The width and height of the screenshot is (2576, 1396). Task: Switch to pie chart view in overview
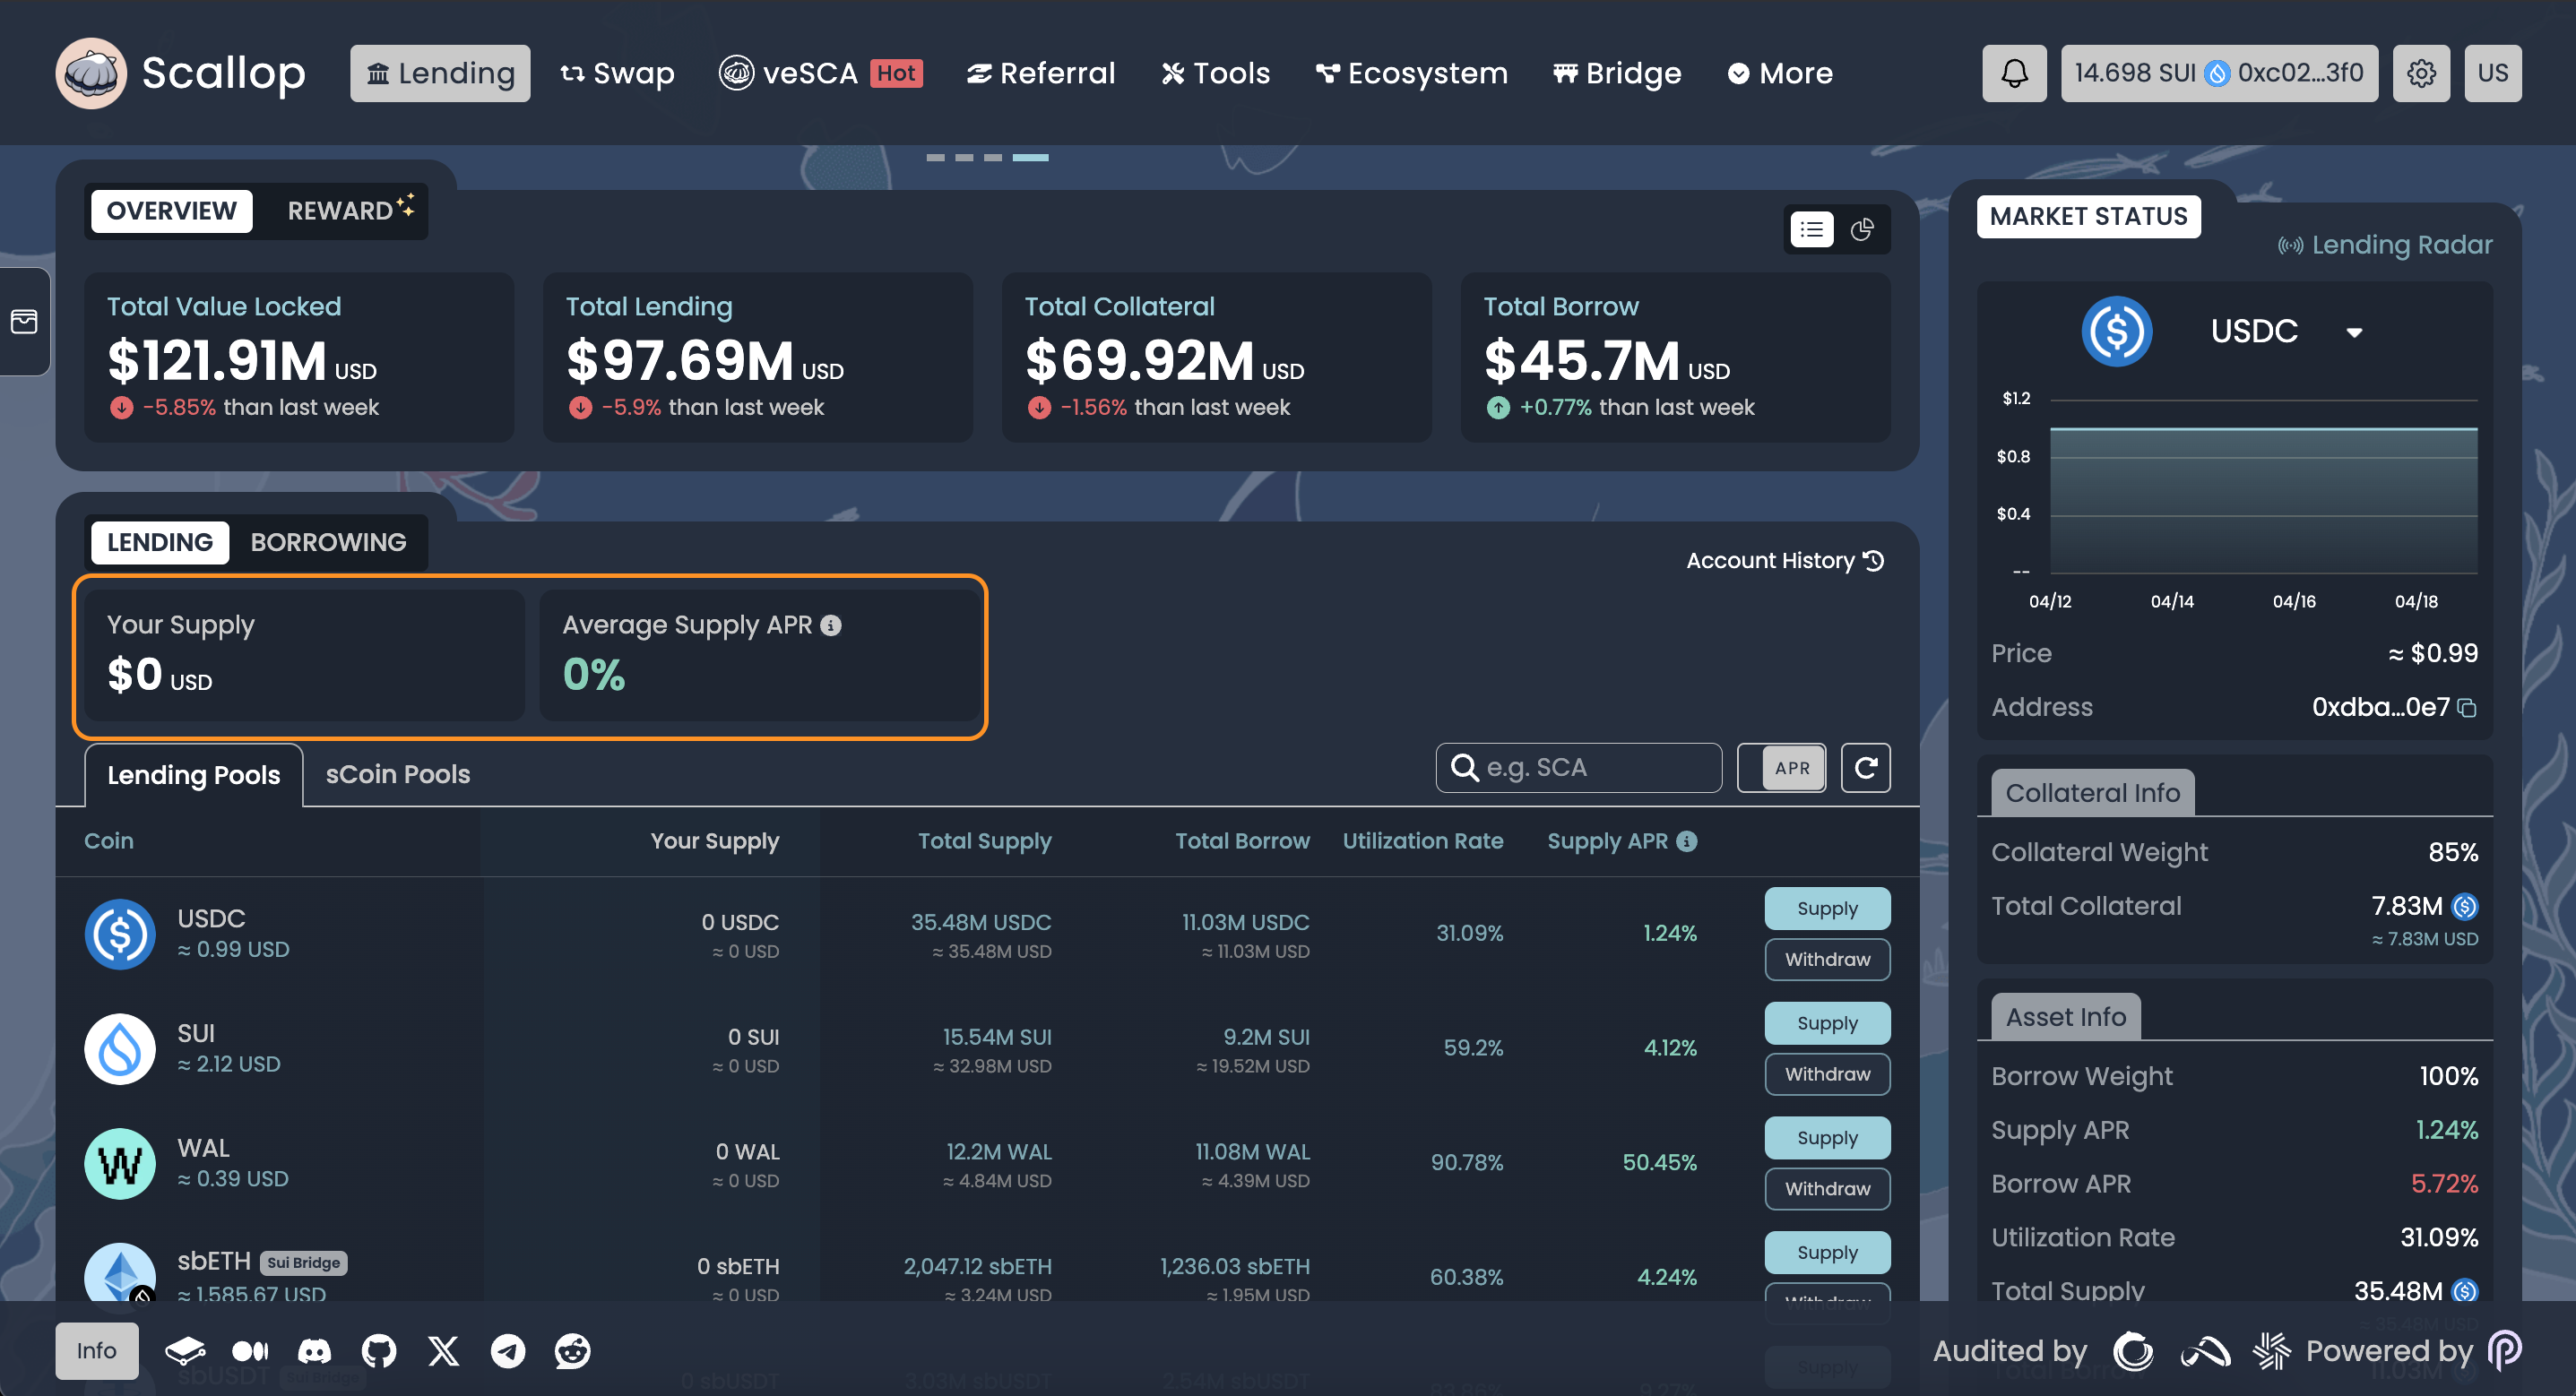pyautogui.click(x=1862, y=230)
